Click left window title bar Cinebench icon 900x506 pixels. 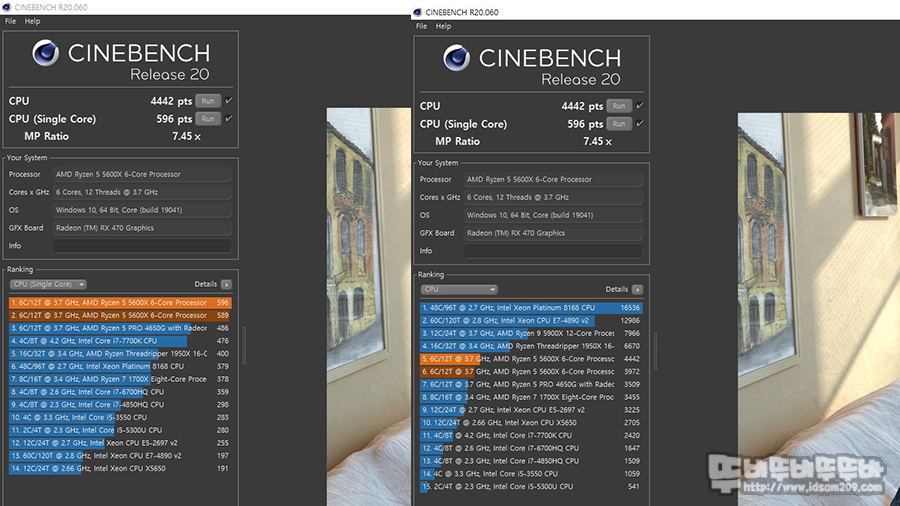click(6, 7)
